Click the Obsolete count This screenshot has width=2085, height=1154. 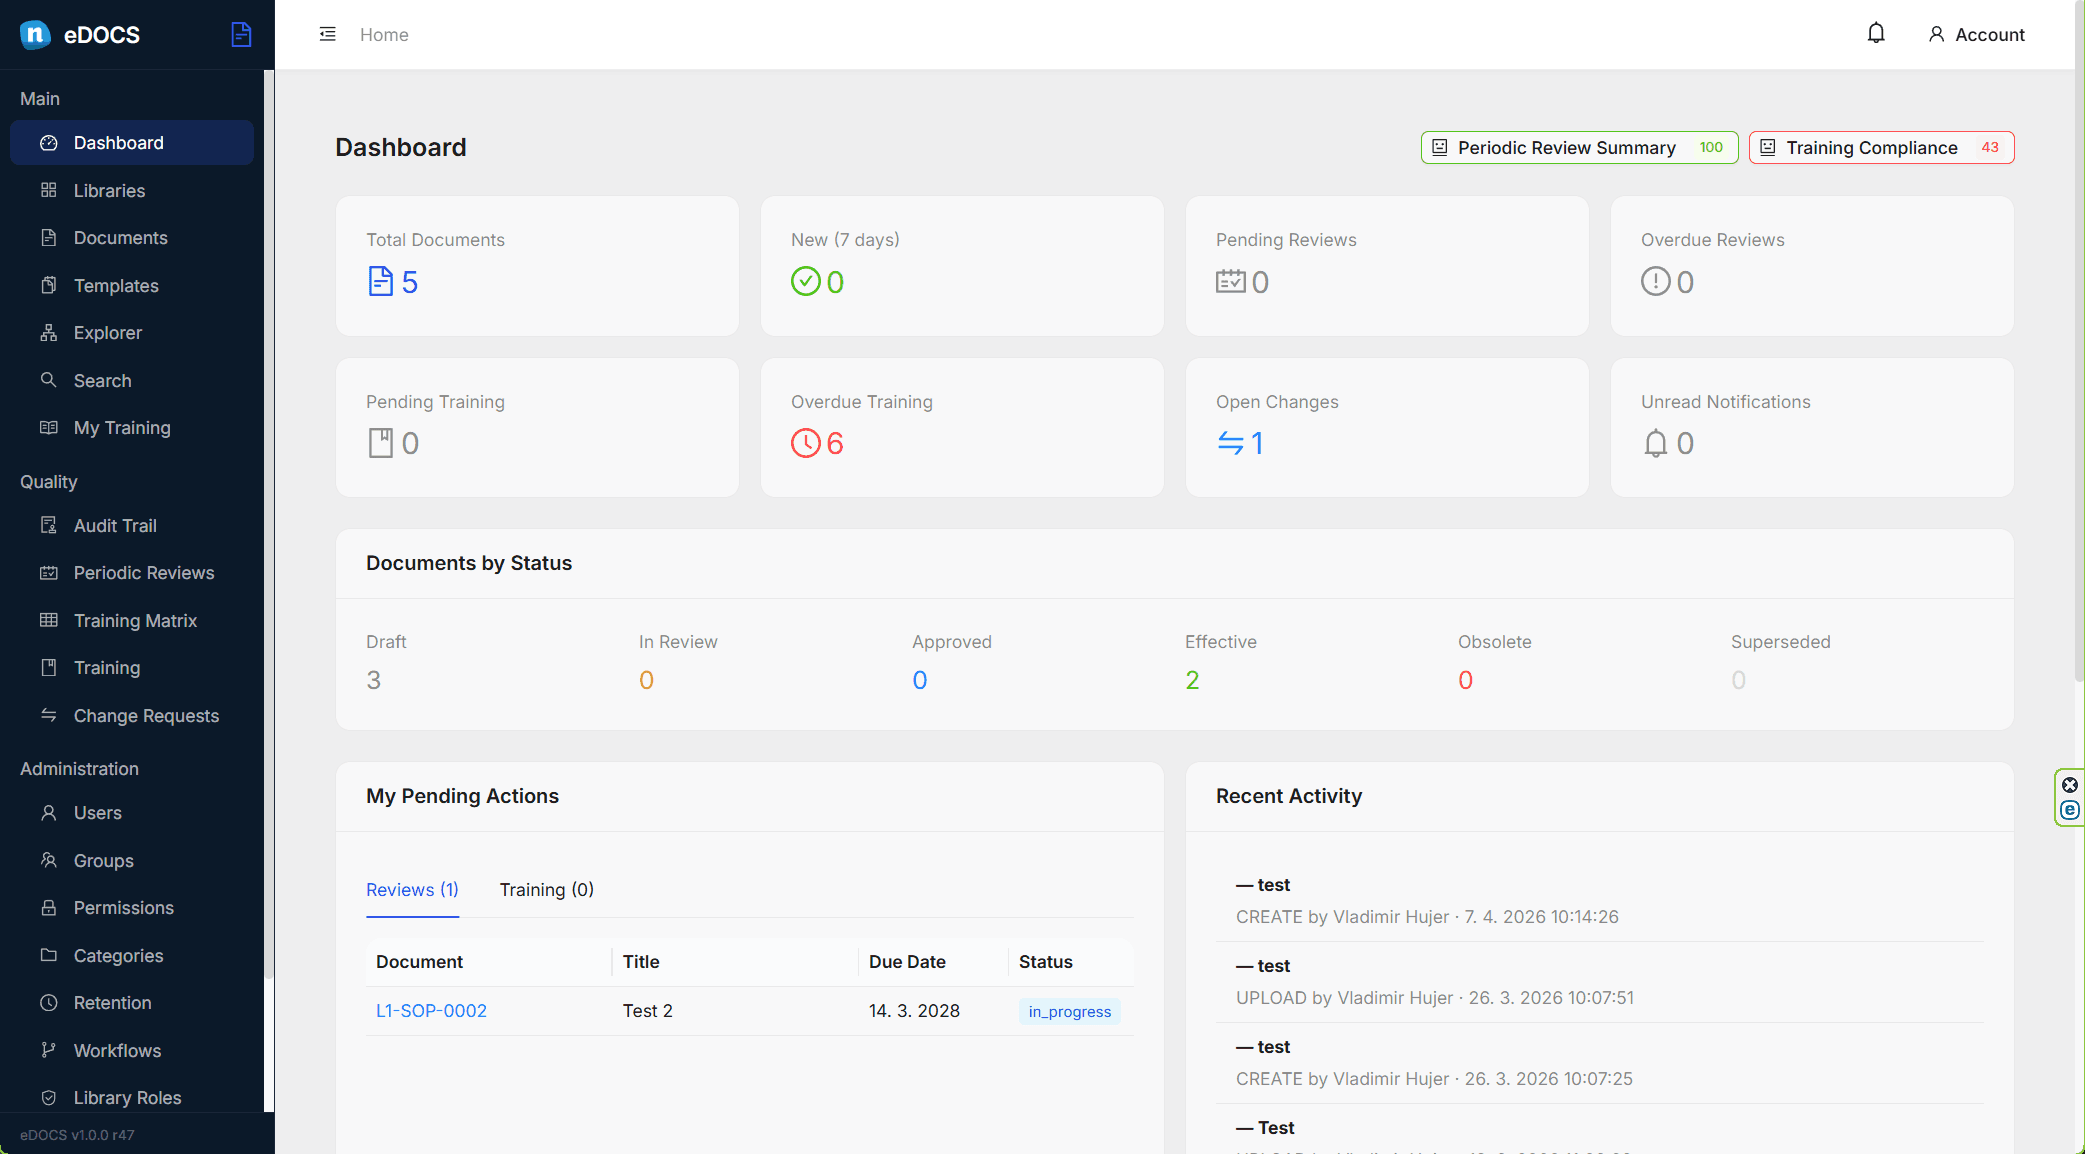tap(1466, 680)
